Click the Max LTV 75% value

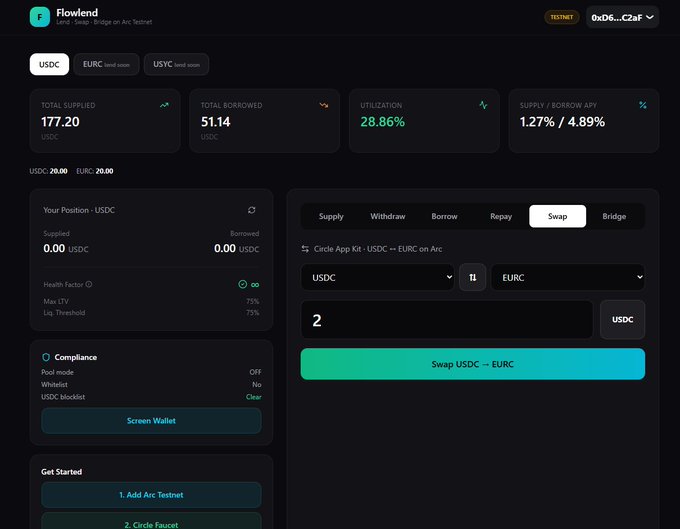click(253, 301)
